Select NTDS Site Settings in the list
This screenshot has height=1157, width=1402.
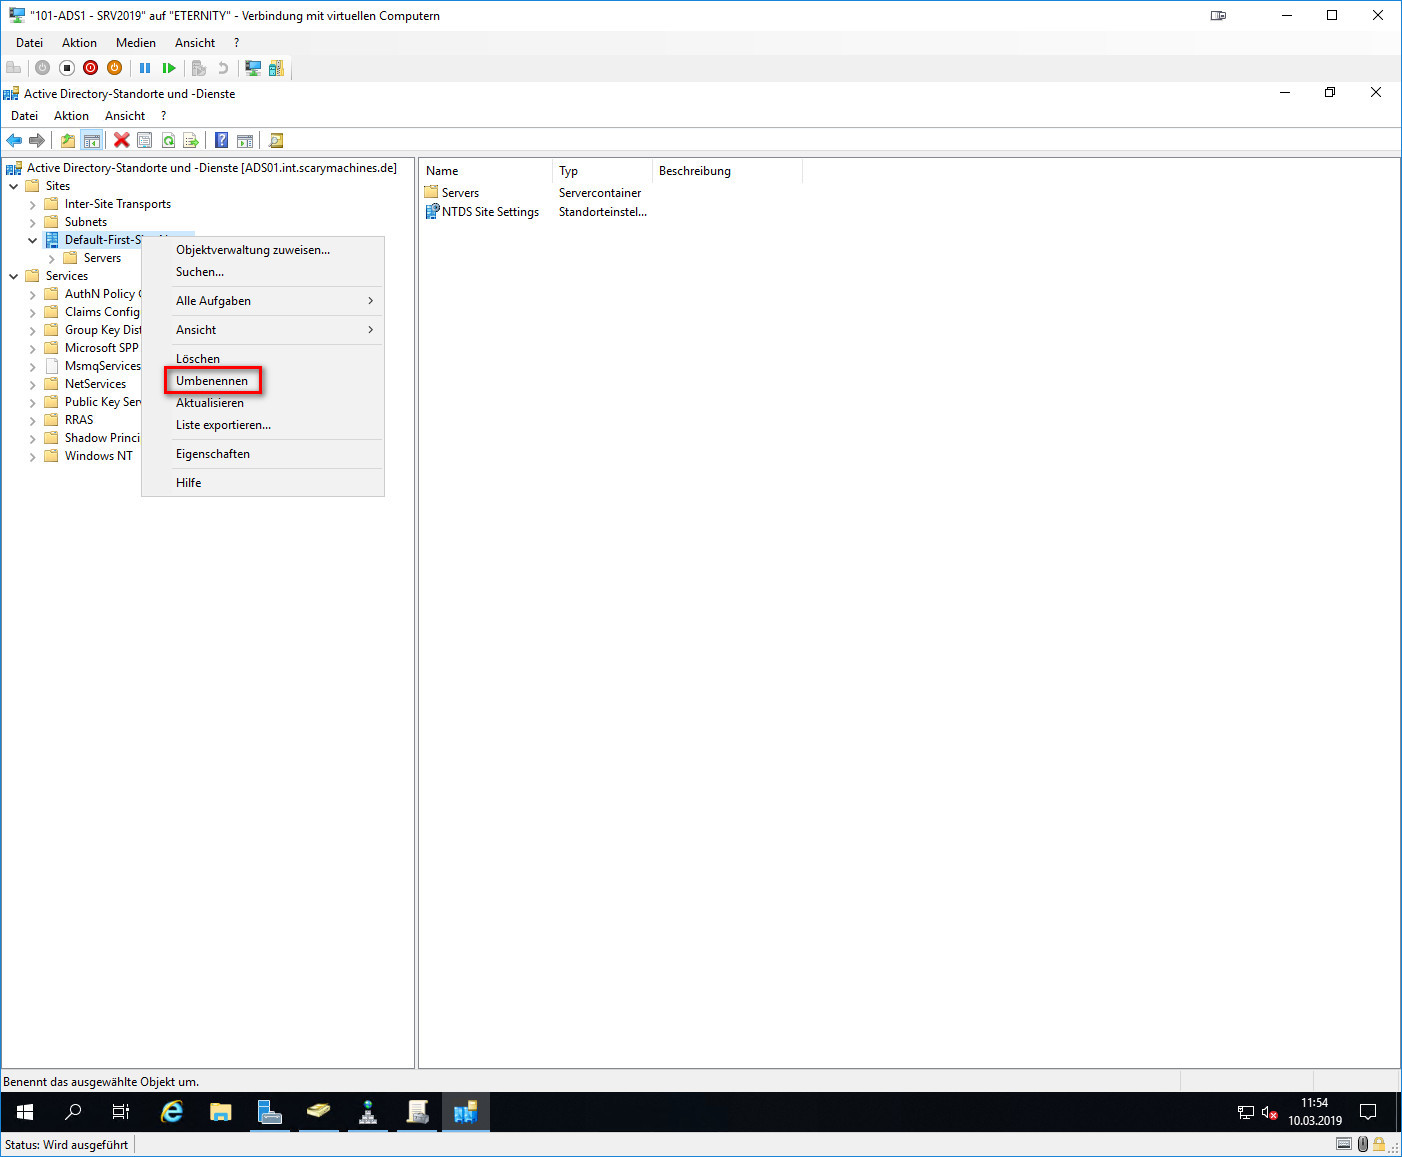[490, 212]
